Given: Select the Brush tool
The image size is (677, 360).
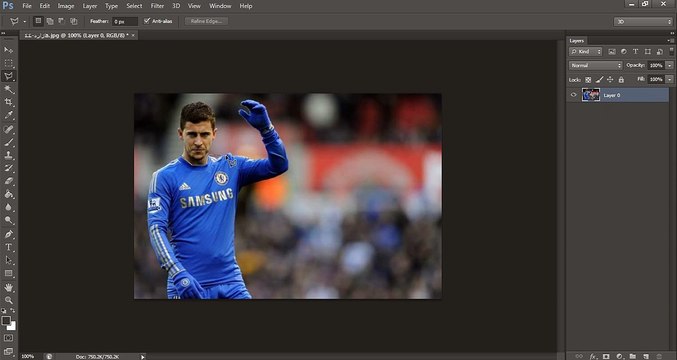Looking at the screenshot, I should (x=8, y=142).
